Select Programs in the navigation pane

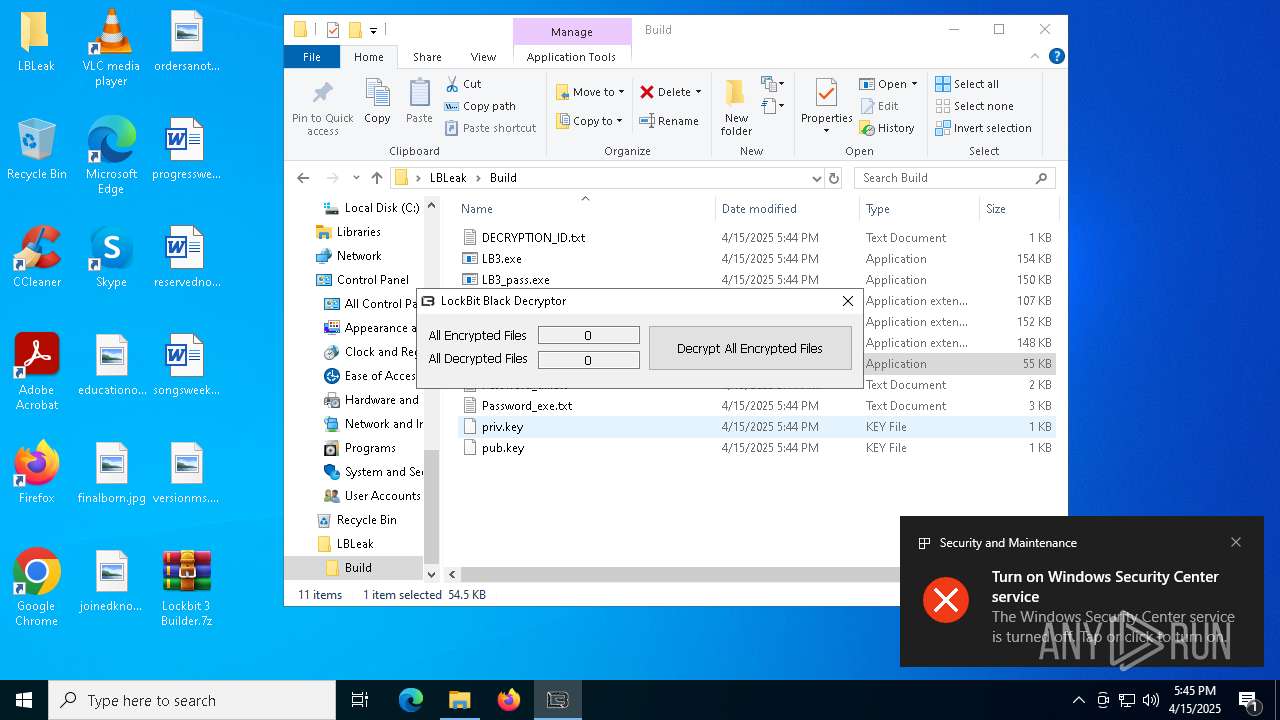click(360, 448)
